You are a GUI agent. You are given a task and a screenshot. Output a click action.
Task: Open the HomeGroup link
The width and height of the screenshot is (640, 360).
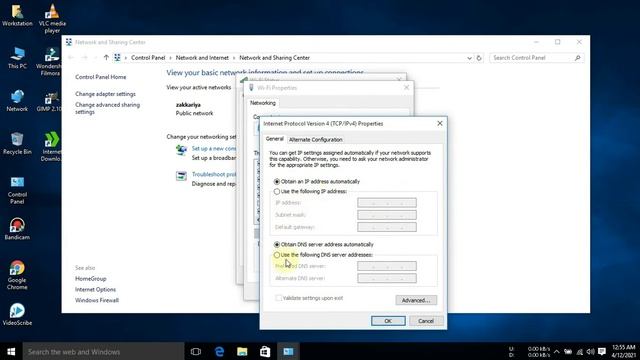(x=91, y=279)
